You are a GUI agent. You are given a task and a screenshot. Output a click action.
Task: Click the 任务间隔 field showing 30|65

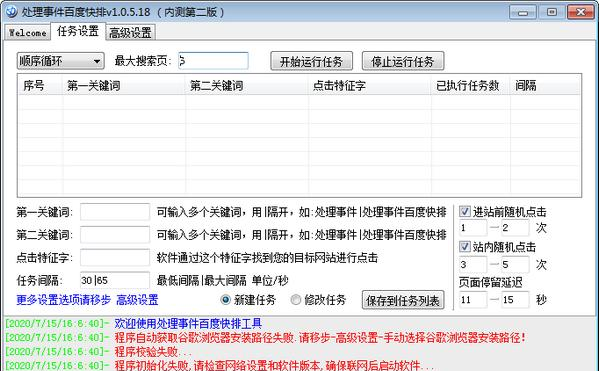tap(115, 280)
